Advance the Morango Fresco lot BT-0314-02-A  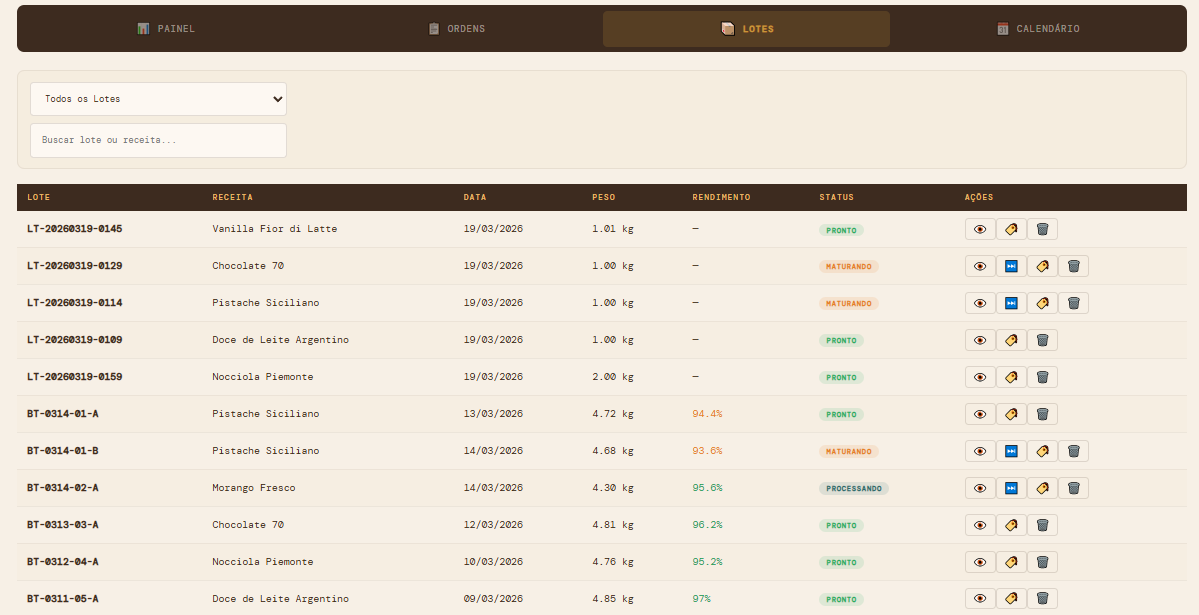(x=1011, y=488)
